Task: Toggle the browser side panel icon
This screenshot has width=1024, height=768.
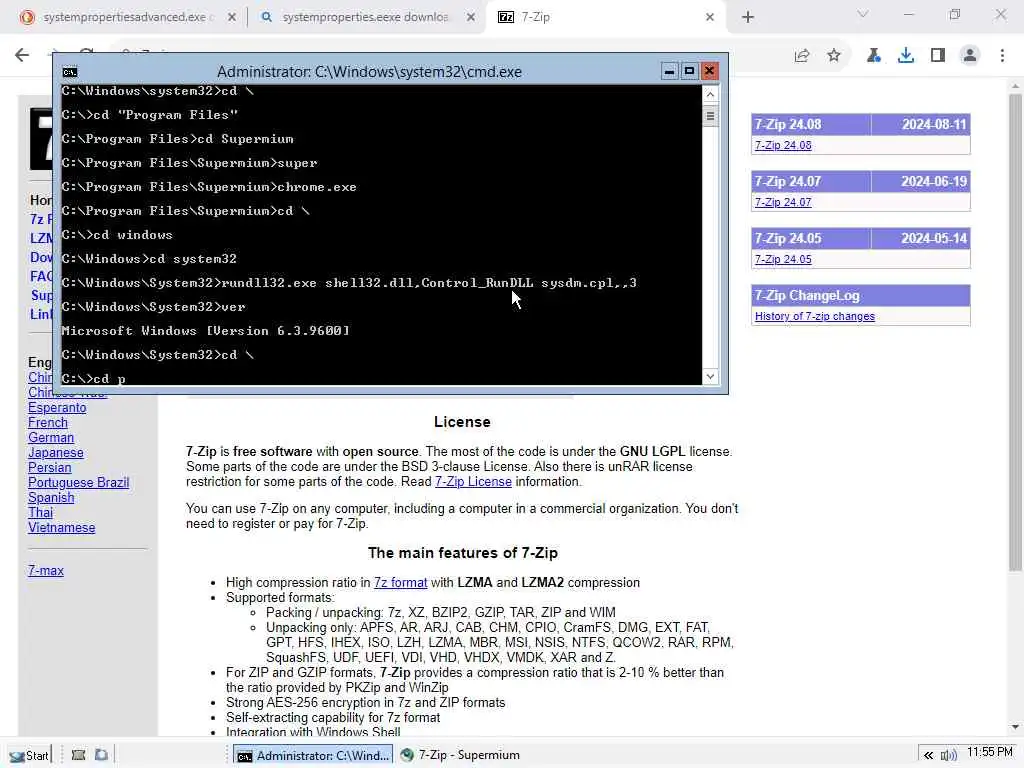Action: (938, 56)
